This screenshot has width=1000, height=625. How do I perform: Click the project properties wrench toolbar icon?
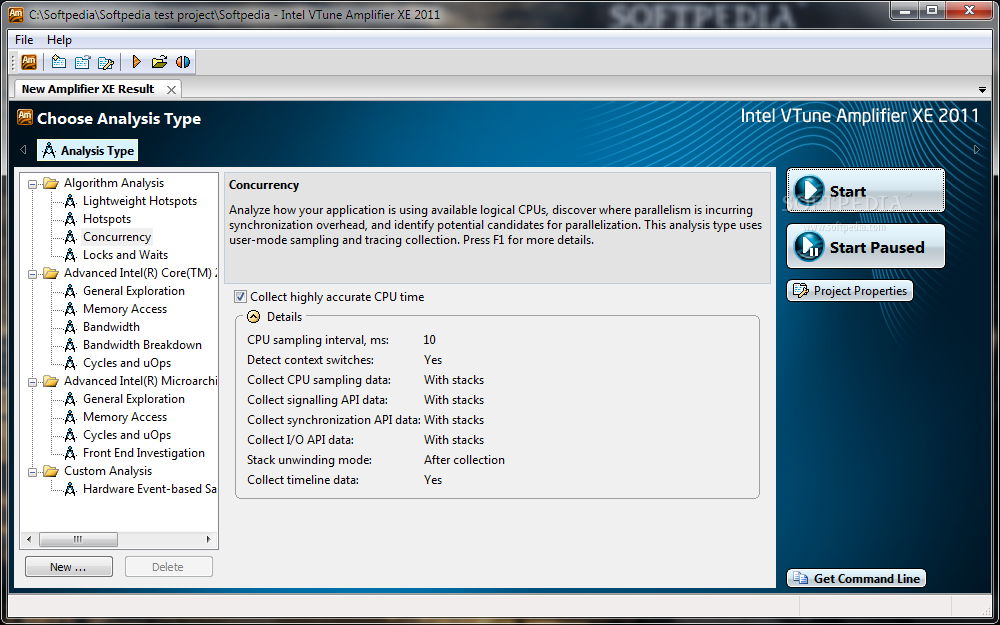[106, 62]
